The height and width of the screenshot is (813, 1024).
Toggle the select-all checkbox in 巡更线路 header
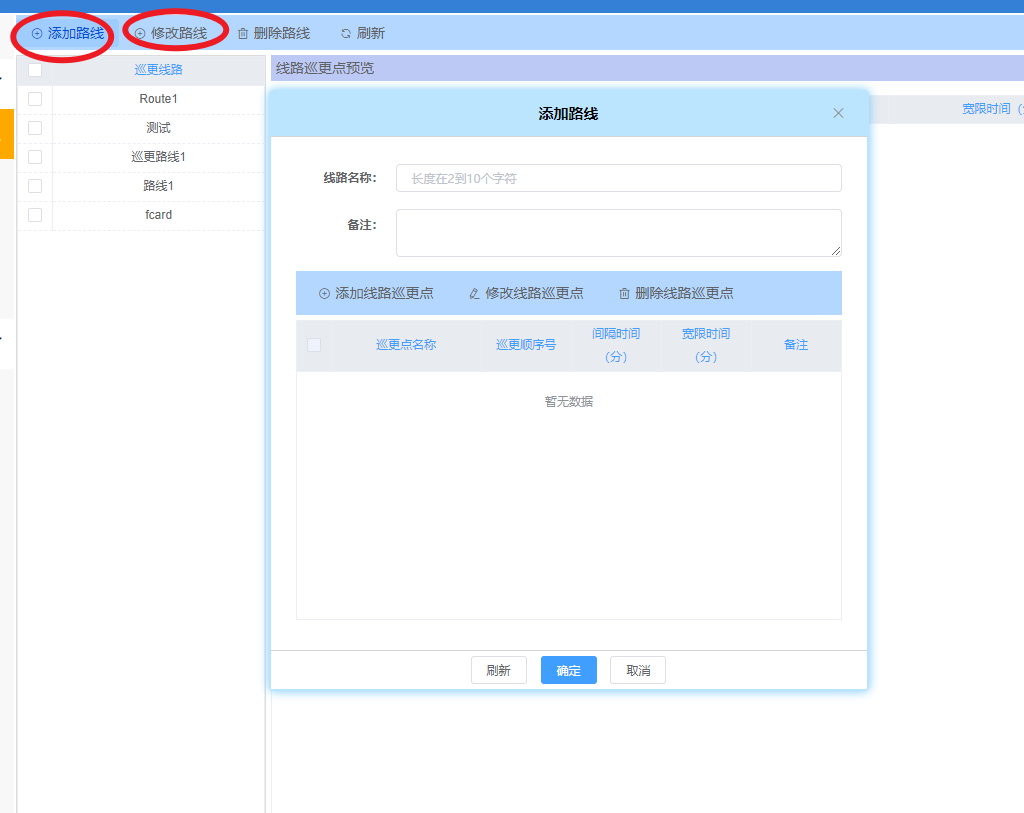(x=35, y=70)
